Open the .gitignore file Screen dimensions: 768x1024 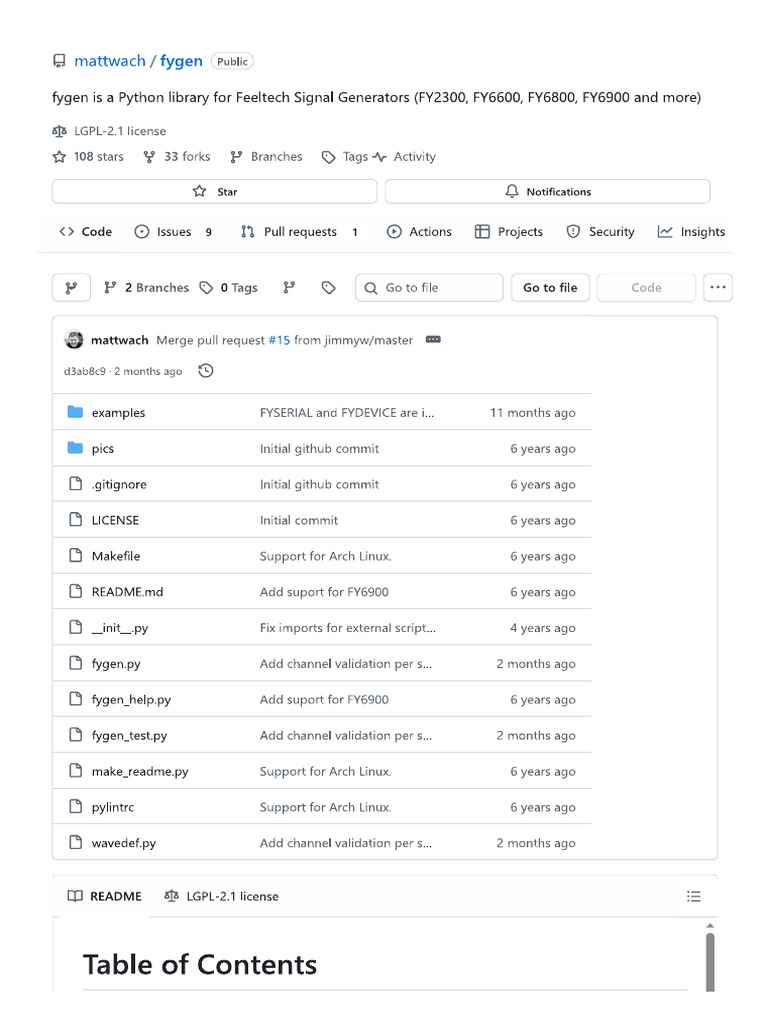[x=119, y=485]
